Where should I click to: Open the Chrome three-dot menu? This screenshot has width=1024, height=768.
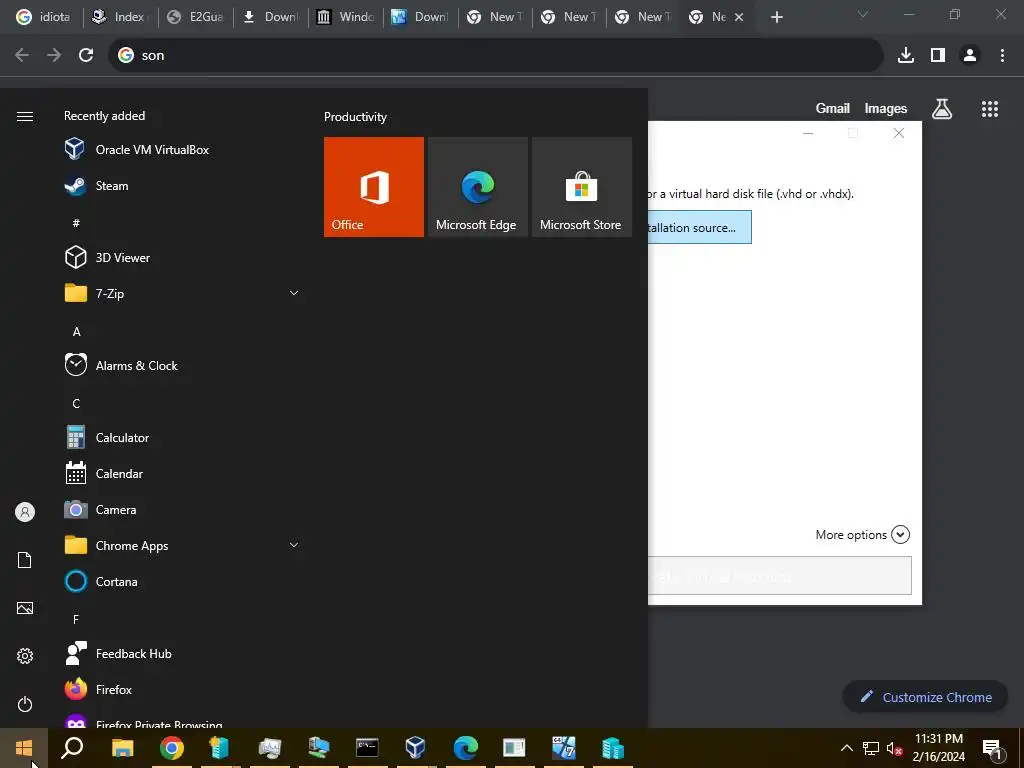(1002, 56)
